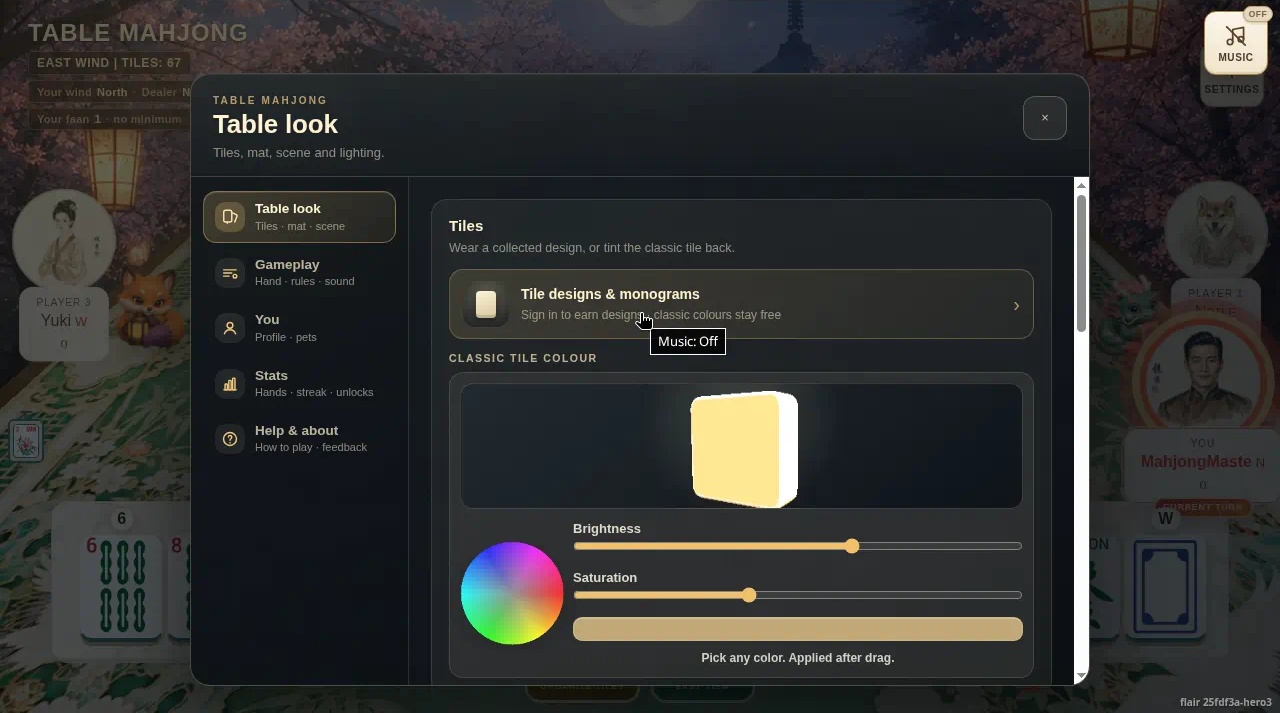Click Yuki's Player 3 avatar portrait
Image resolution: width=1280 pixels, height=713 pixels.
coord(64,240)
